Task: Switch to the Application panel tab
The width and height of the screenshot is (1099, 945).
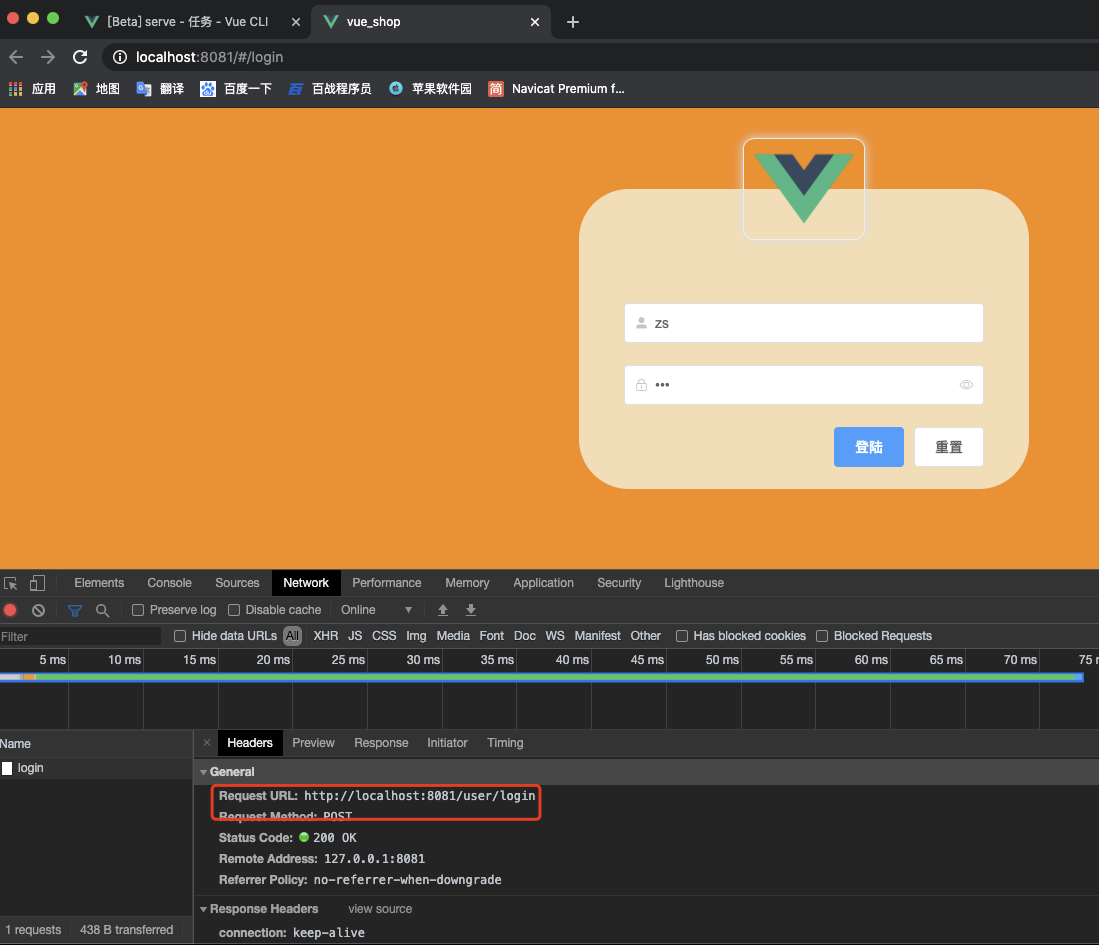Action: click(x=543, y=583)
